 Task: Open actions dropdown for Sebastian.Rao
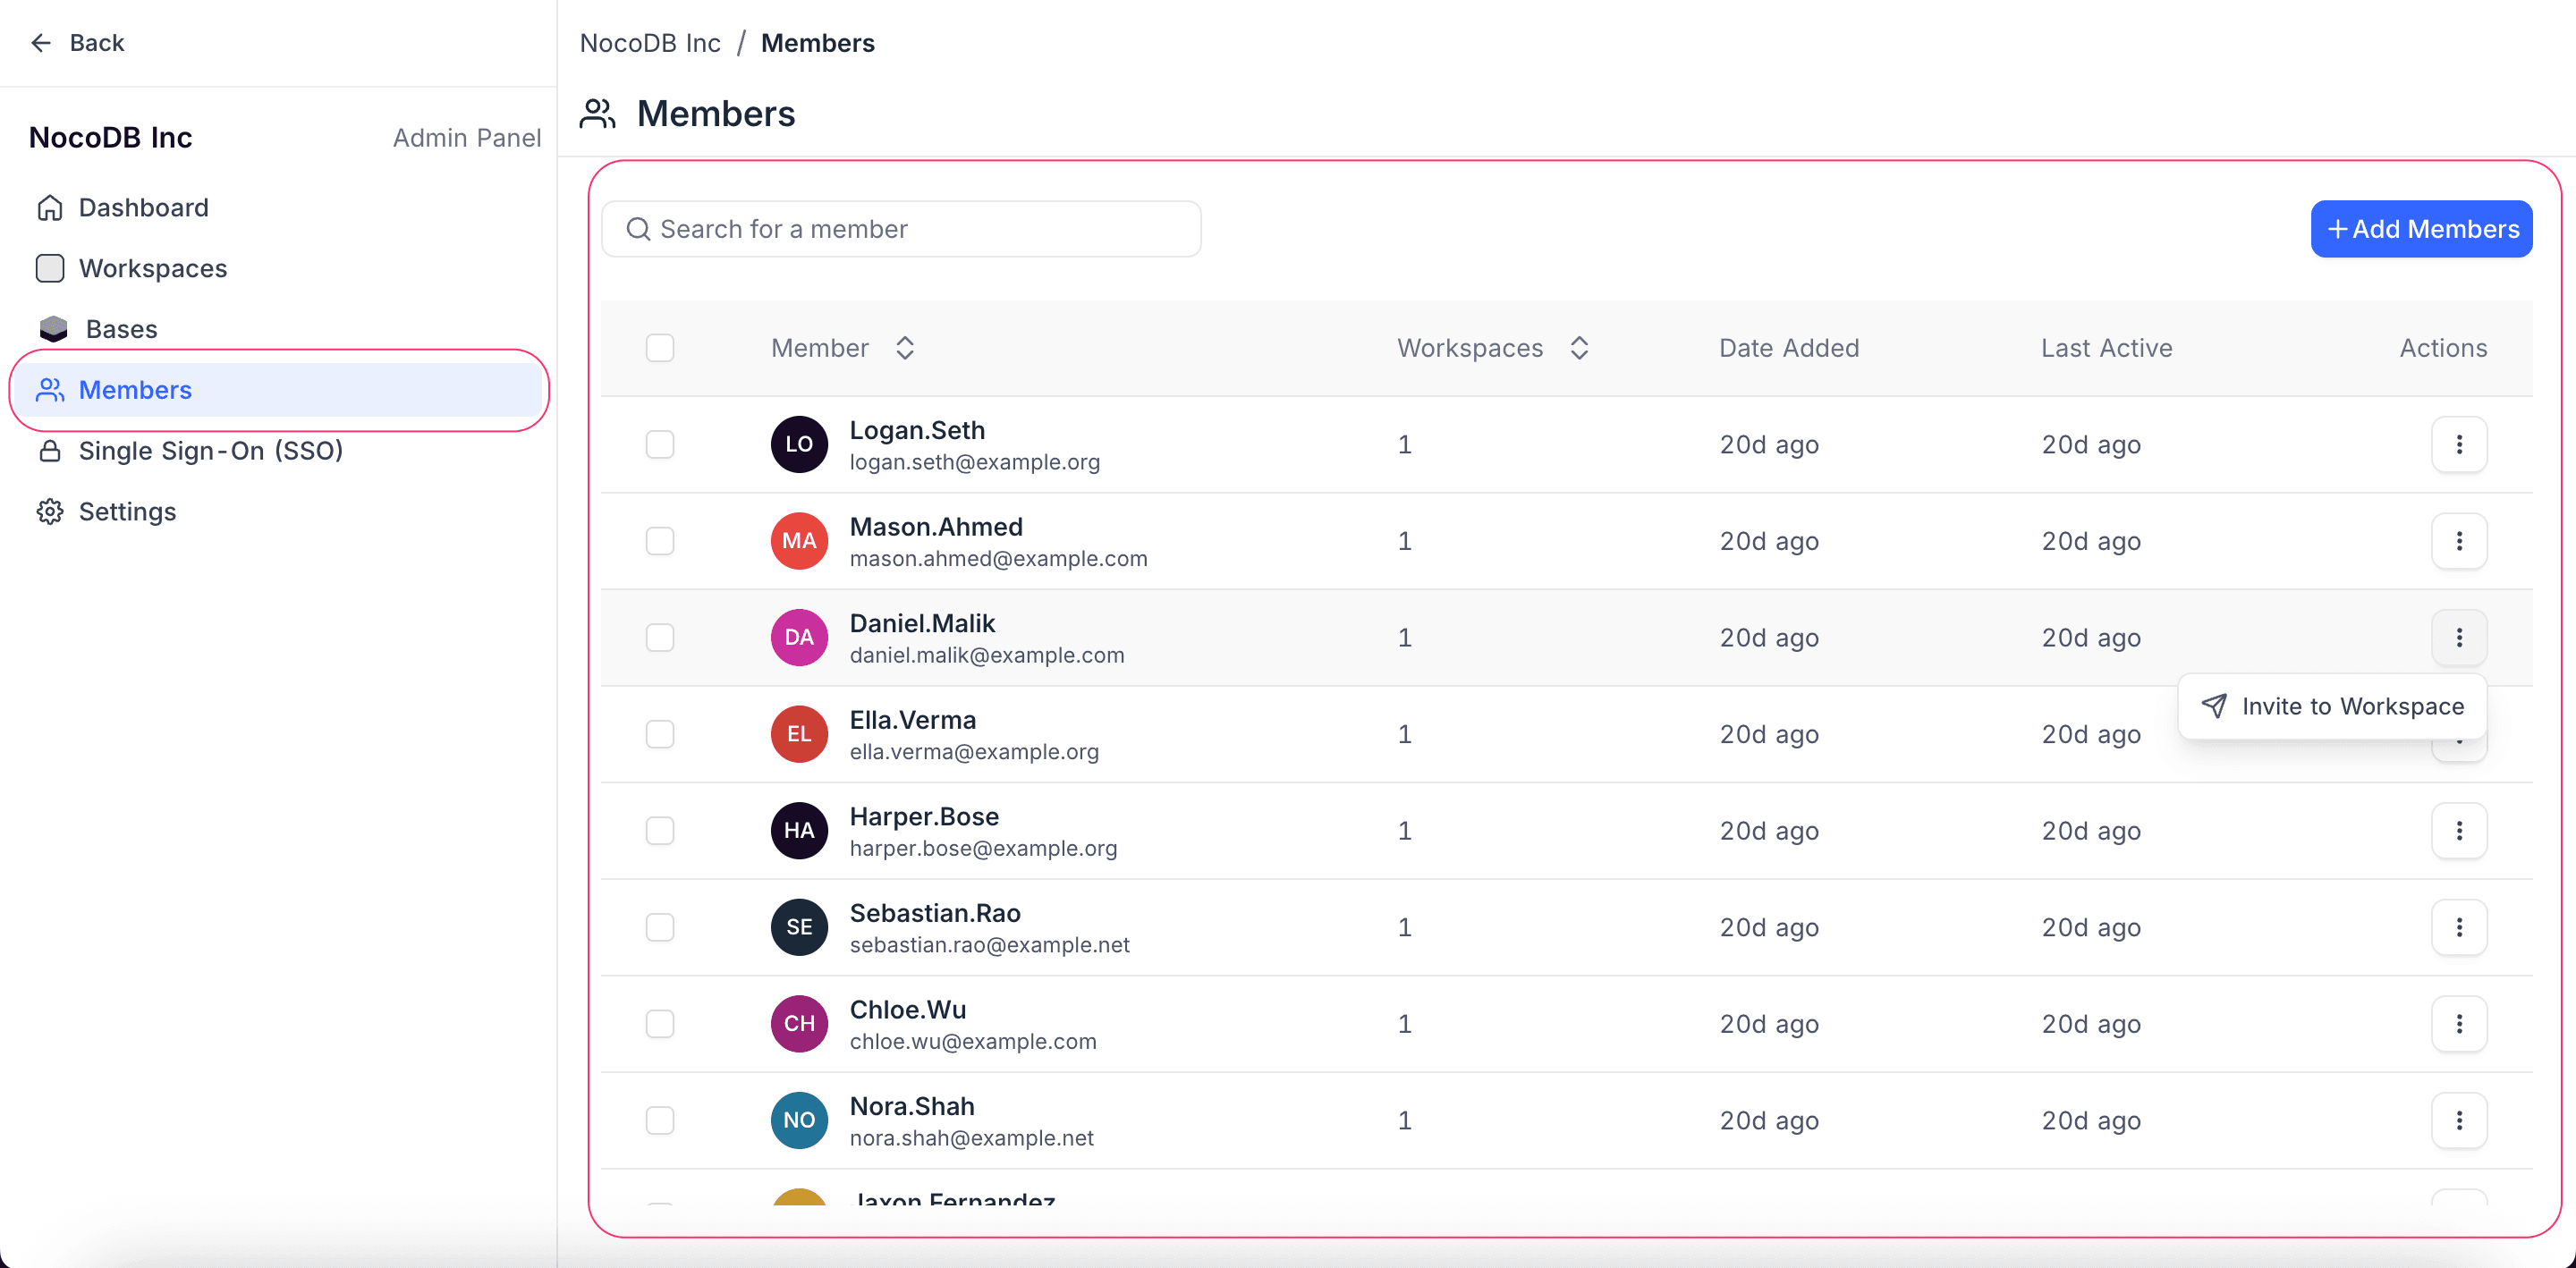pos(2458,927)
